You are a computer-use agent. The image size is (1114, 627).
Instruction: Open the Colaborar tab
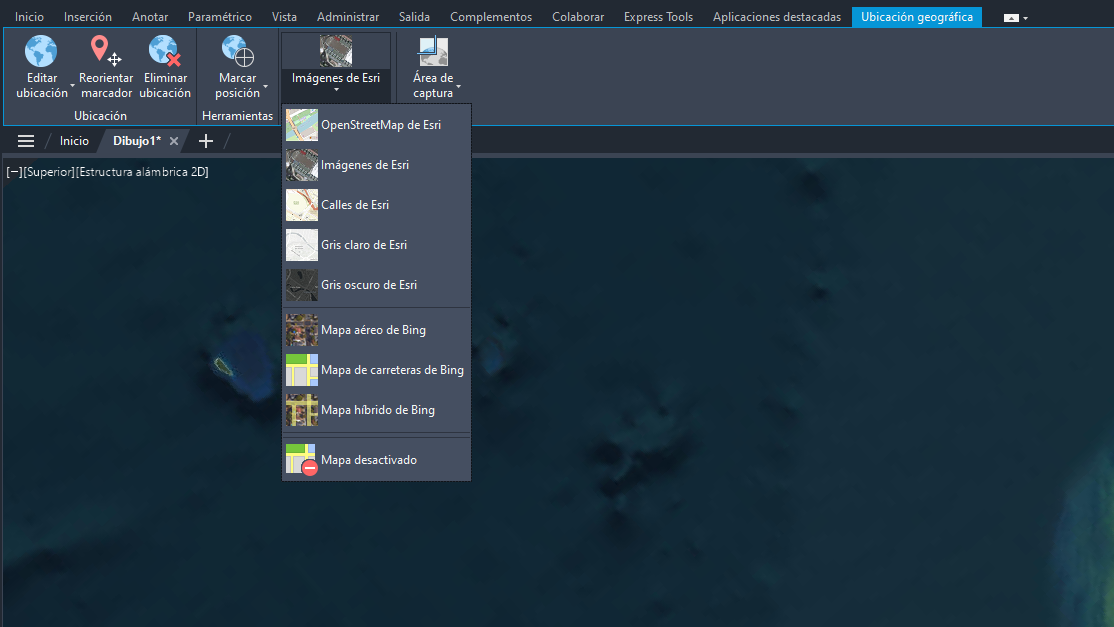(578, 16)
